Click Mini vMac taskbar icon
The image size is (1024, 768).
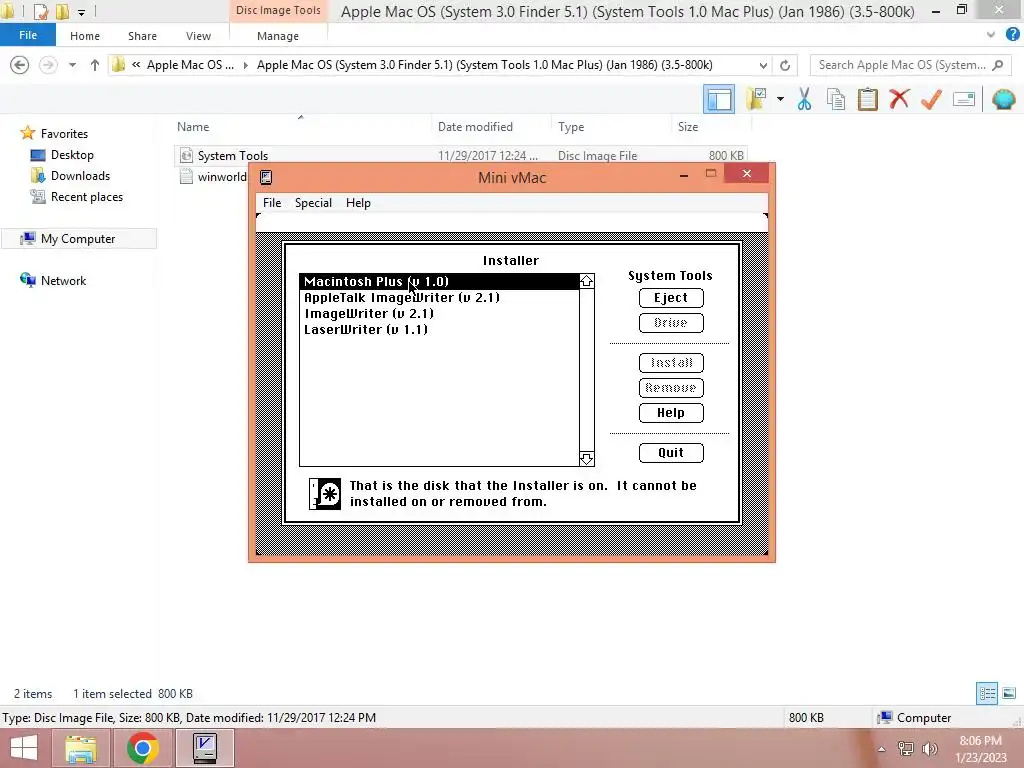205,748
